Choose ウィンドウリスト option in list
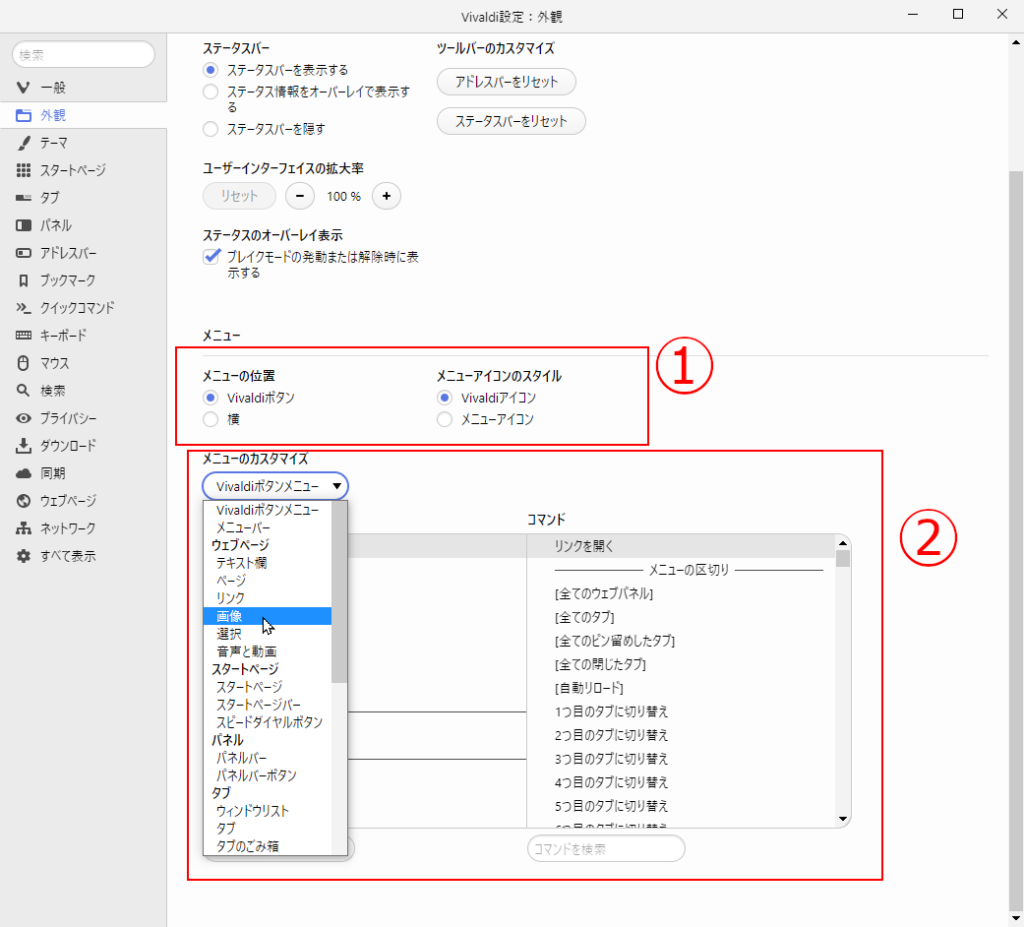The height and width of the screenshot is (927, 1024). (x=268, y=811)
